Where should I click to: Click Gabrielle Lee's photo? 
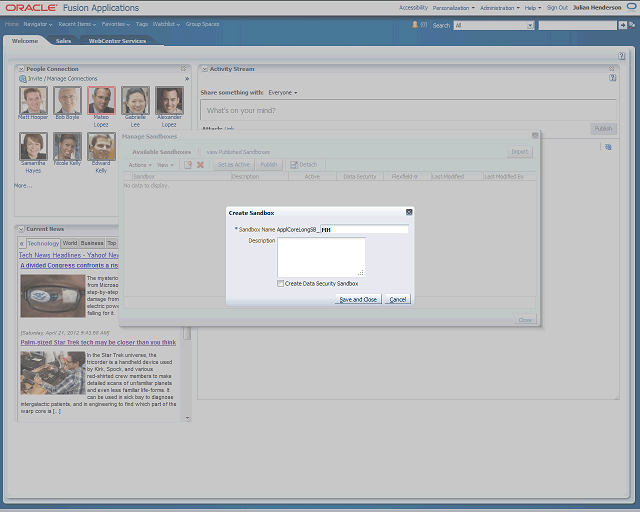(135, 100)
